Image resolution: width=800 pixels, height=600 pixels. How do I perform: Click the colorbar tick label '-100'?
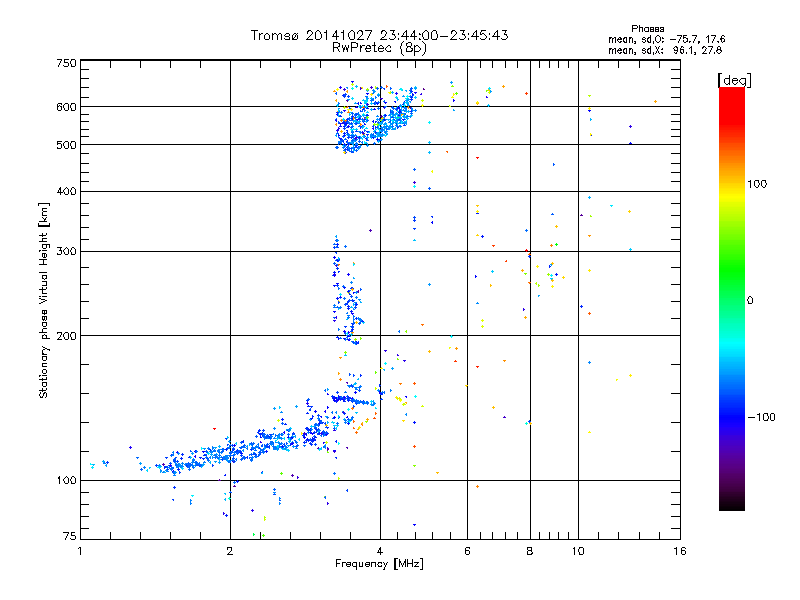coord(761,417)
